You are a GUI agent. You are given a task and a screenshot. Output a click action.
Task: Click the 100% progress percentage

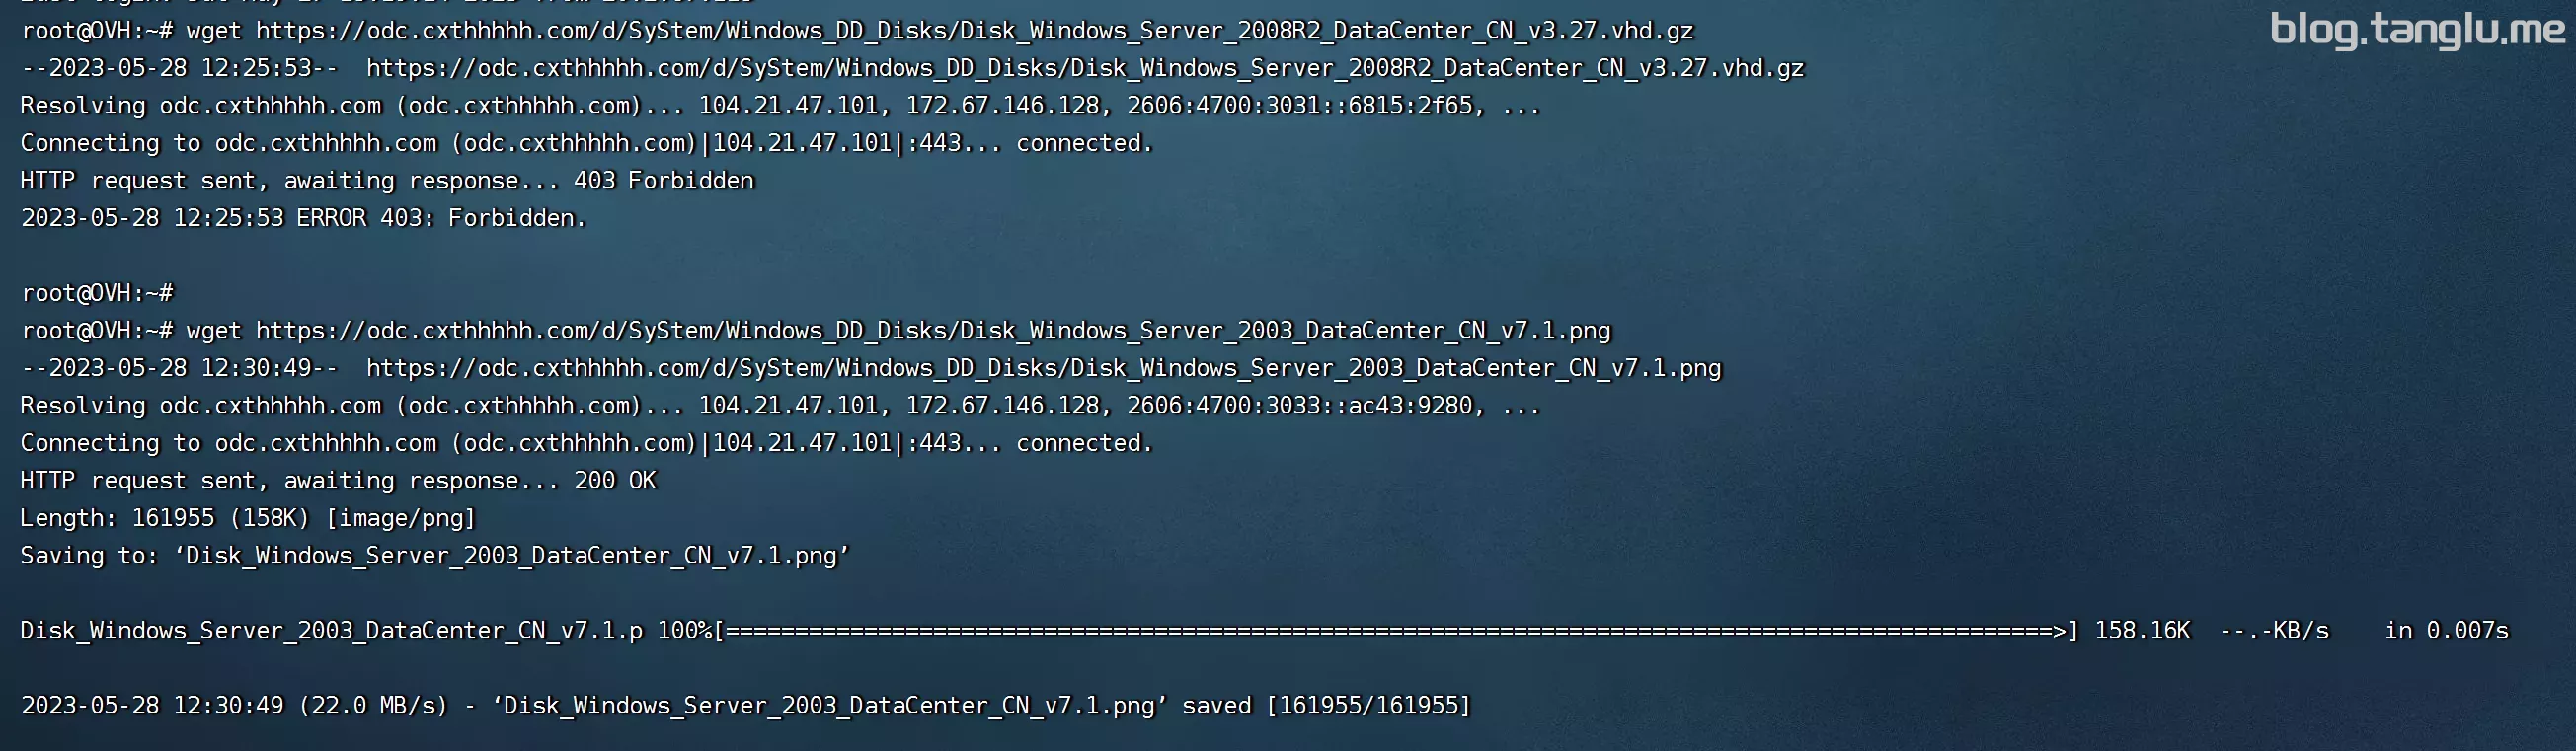pos(684,631)
